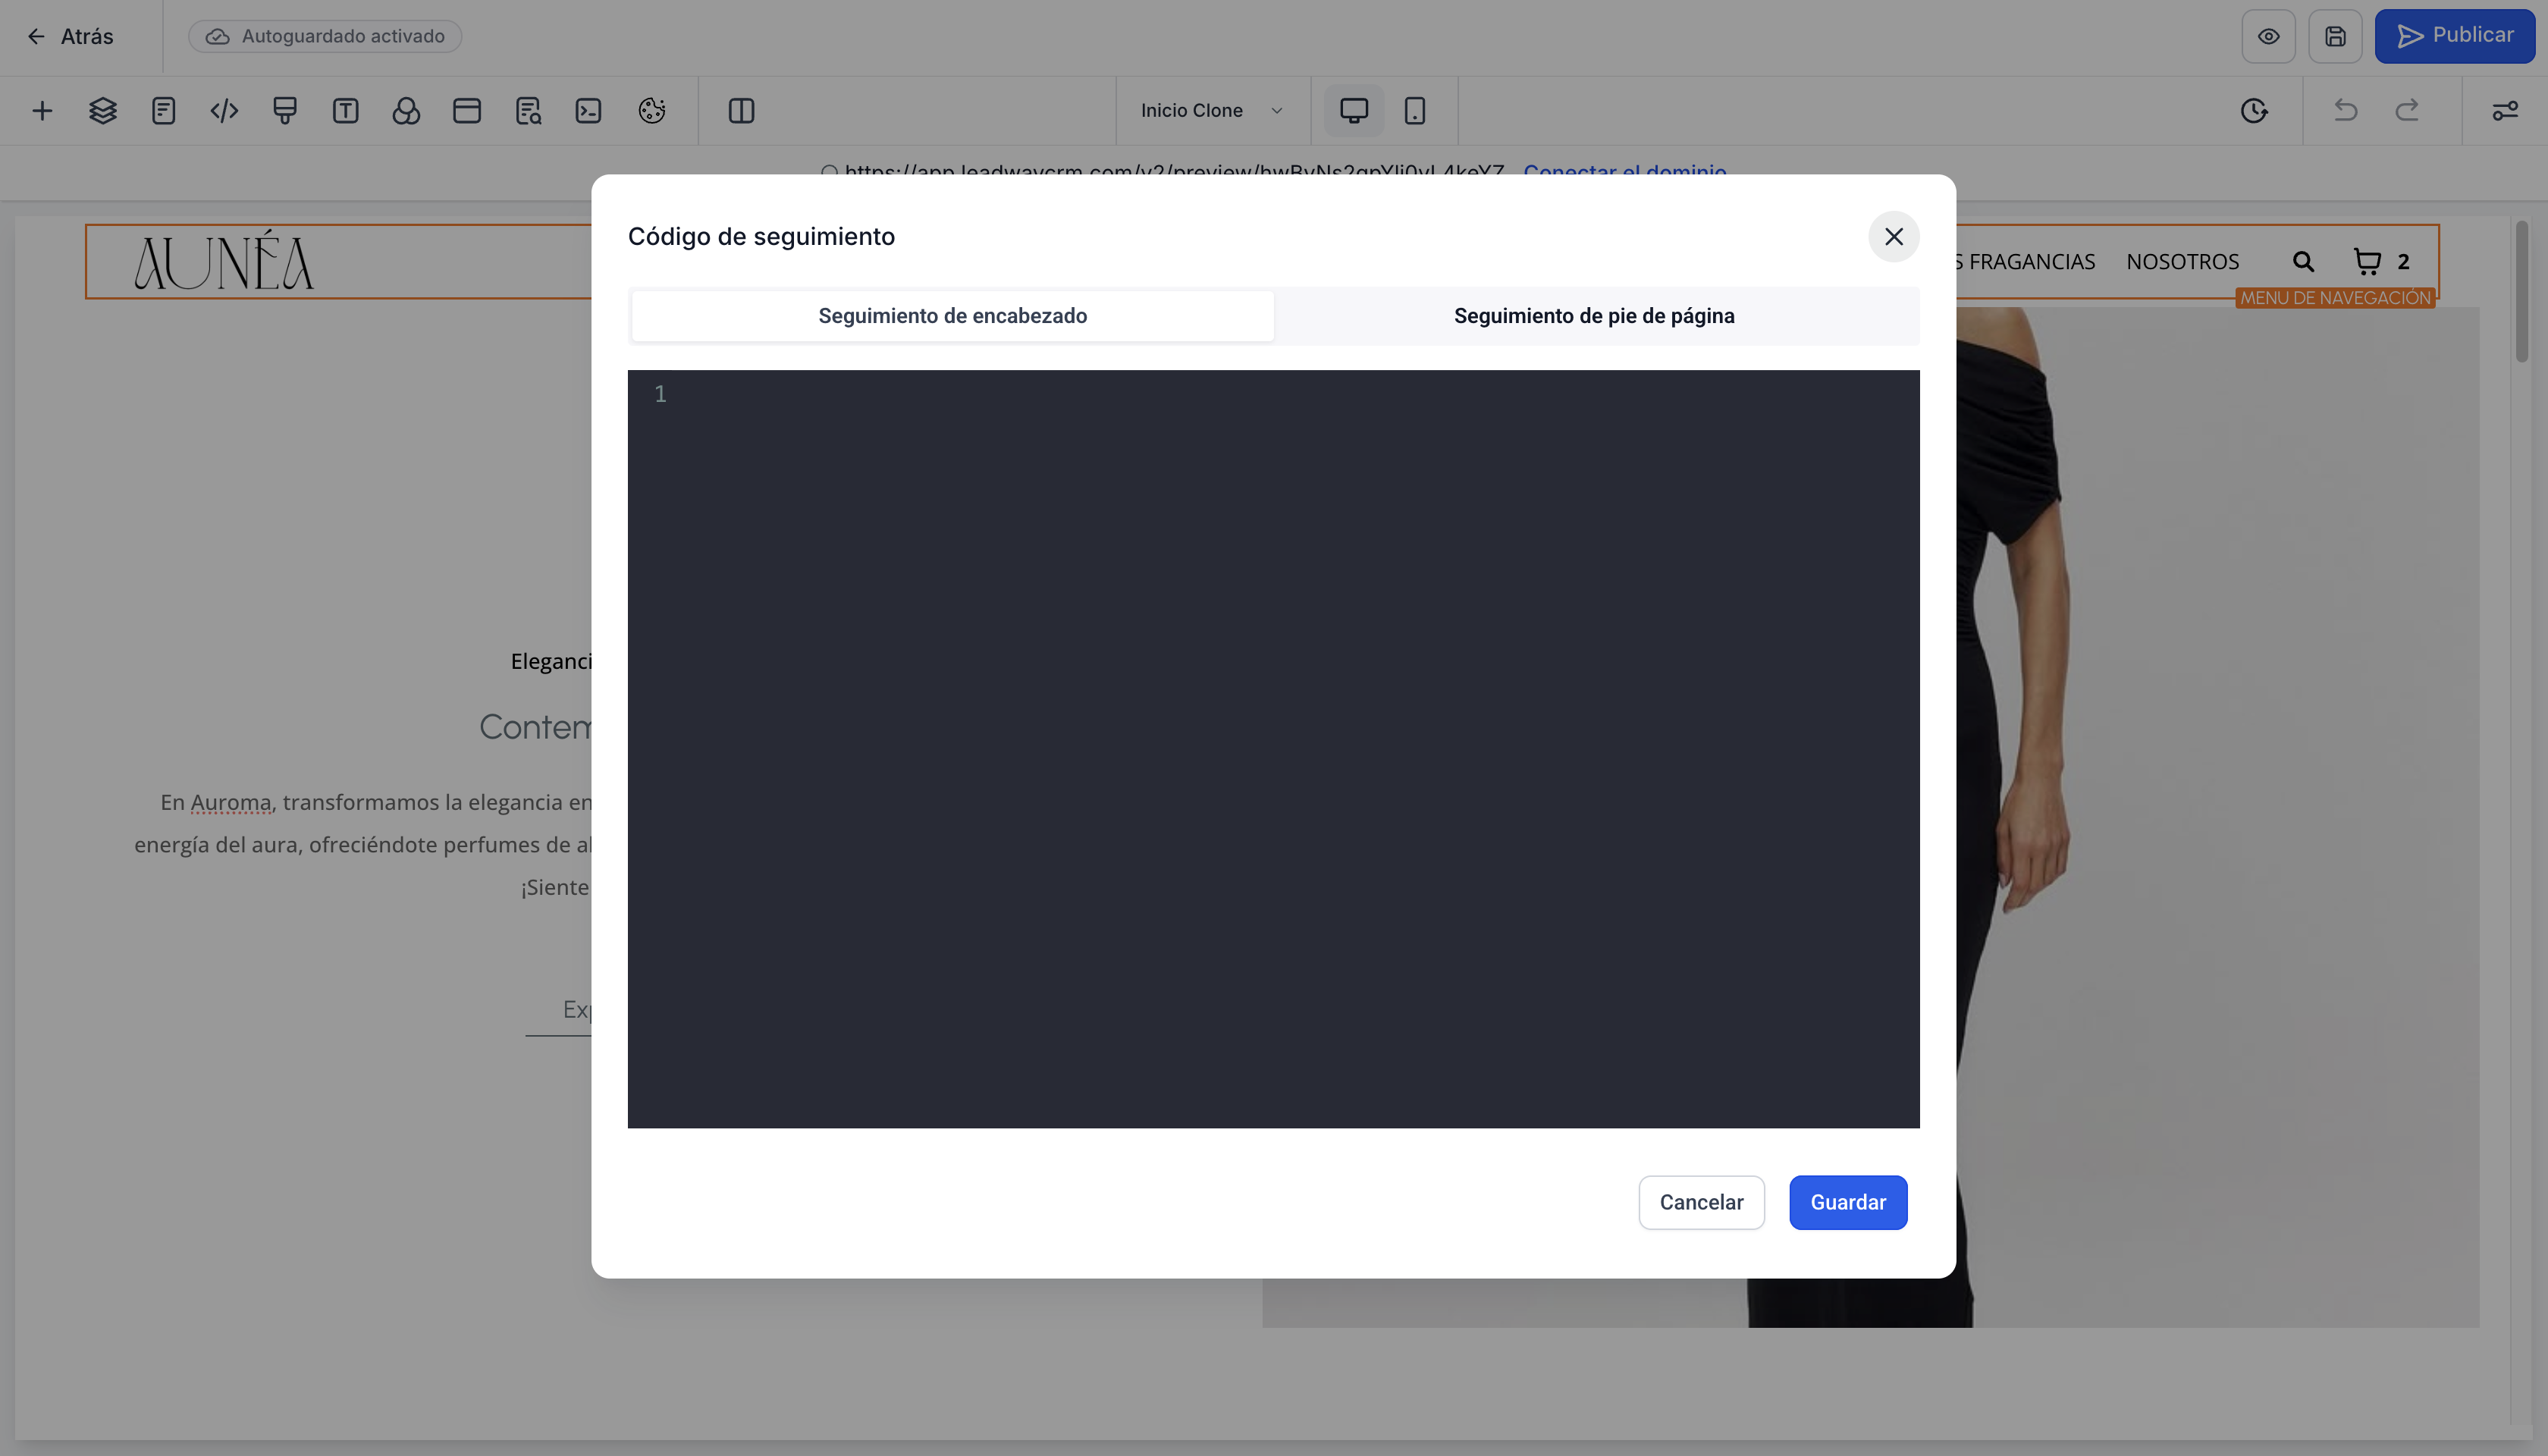The width and height of the screenshot is (2548, 1456).
Task: Click the Guardar button
Action: point(1847,1202)
